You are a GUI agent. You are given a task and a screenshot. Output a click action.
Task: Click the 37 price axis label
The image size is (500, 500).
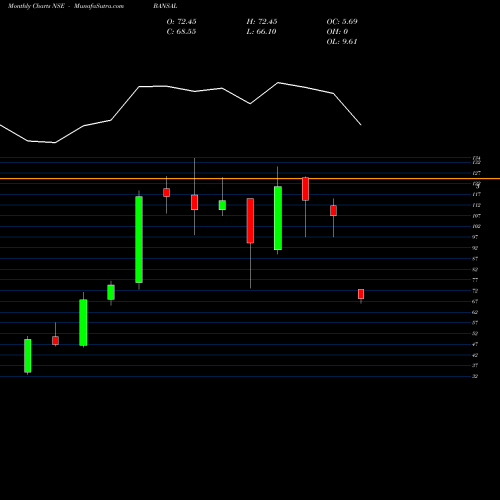pos(475,365)
